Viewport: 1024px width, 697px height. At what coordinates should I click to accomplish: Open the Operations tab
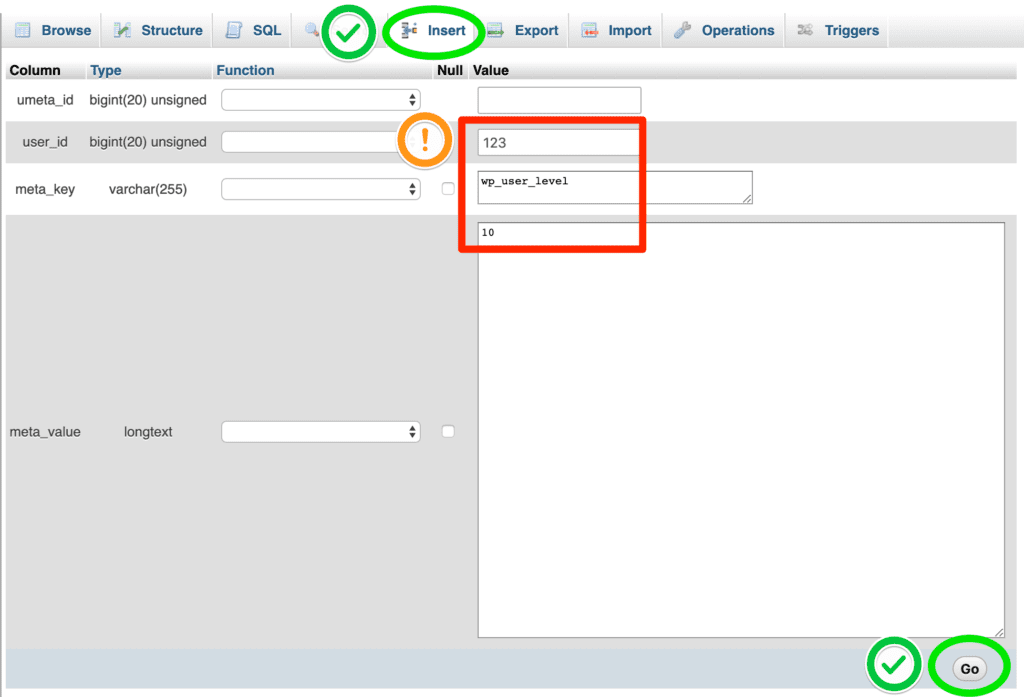[737, 30]
